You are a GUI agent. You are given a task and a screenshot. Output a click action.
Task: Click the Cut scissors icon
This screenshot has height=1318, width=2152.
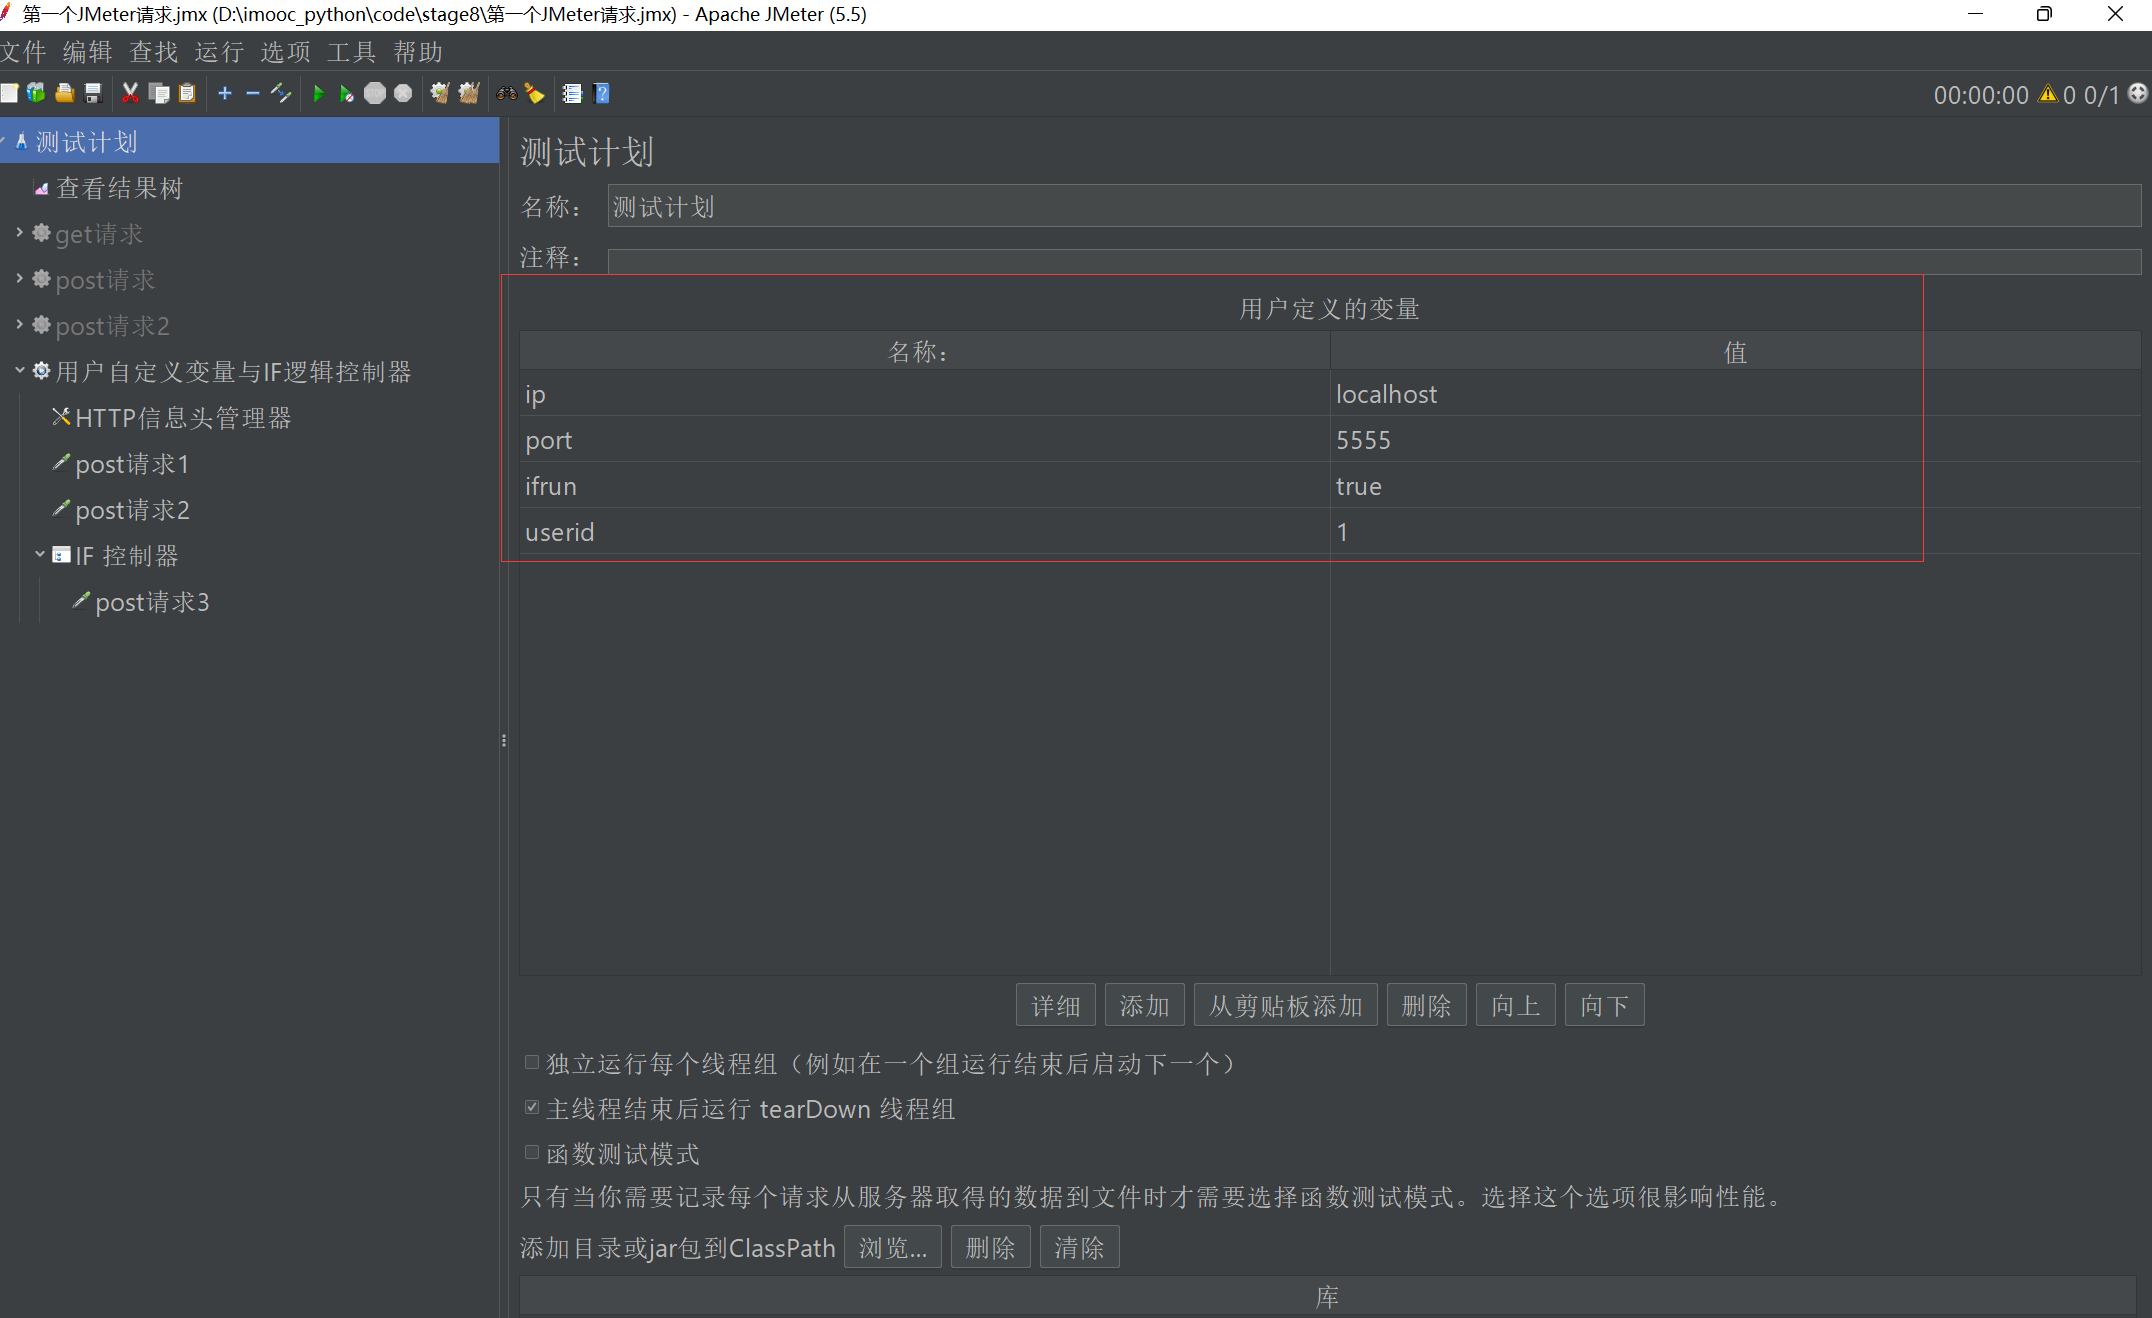pos(130,94)
